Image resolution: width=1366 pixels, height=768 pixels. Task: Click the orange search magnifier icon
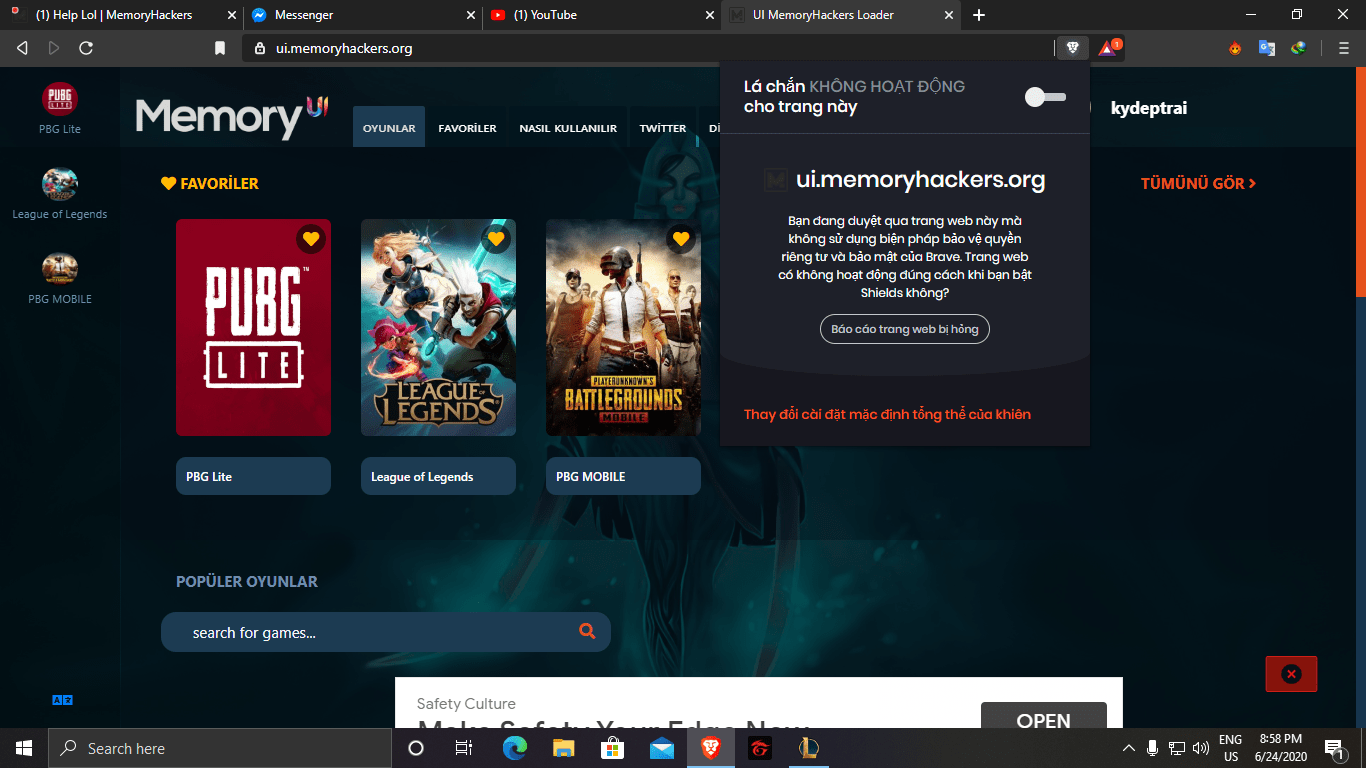587,631
